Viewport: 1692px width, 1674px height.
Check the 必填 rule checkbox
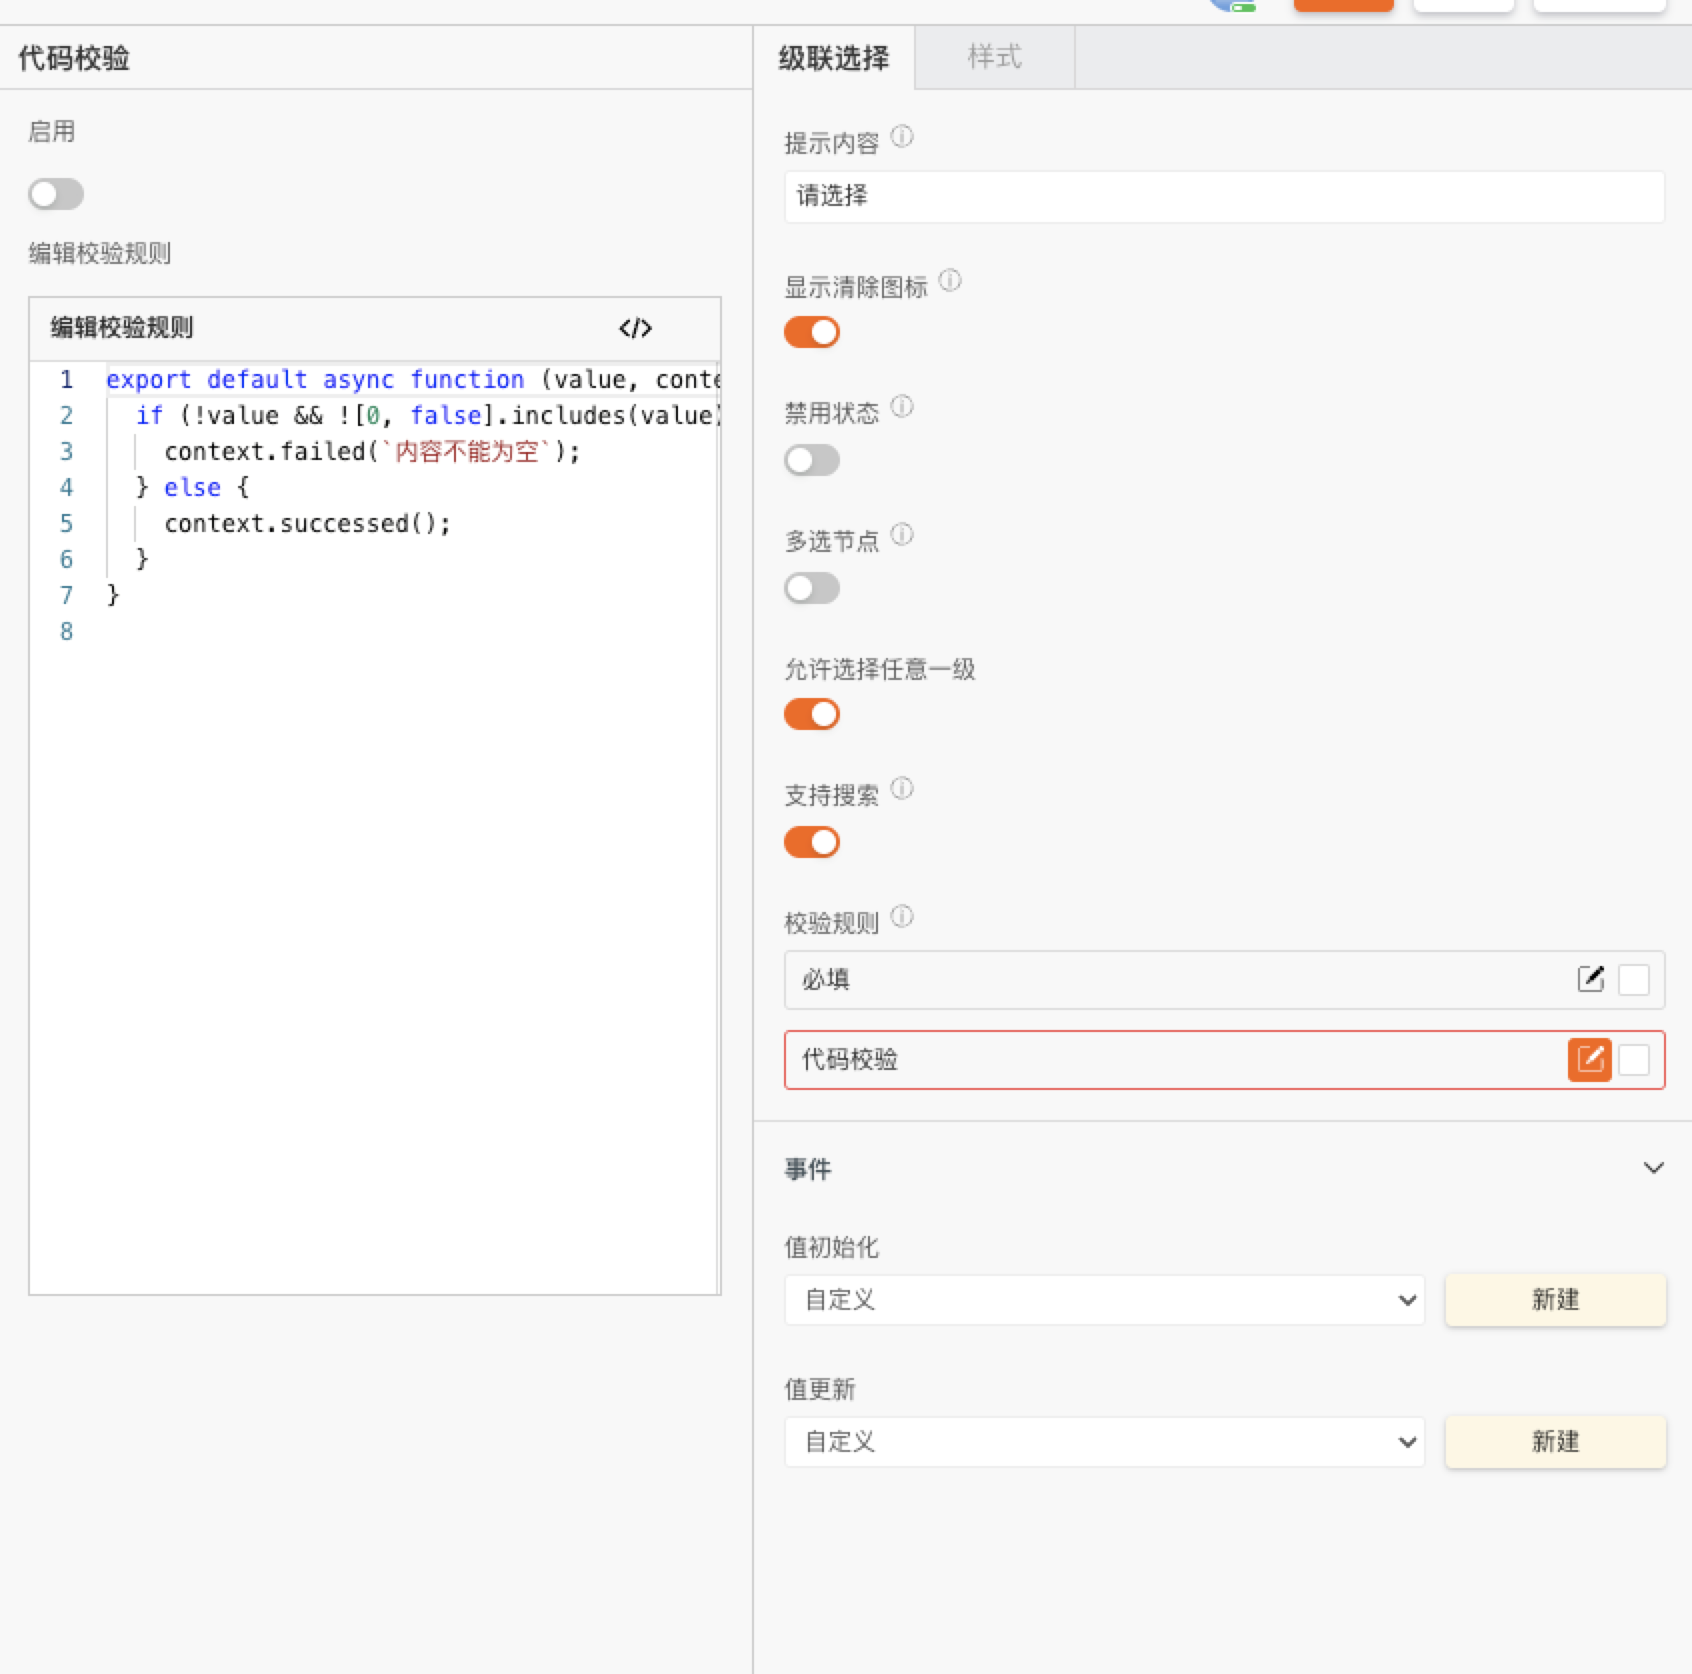coord(1634,980)
